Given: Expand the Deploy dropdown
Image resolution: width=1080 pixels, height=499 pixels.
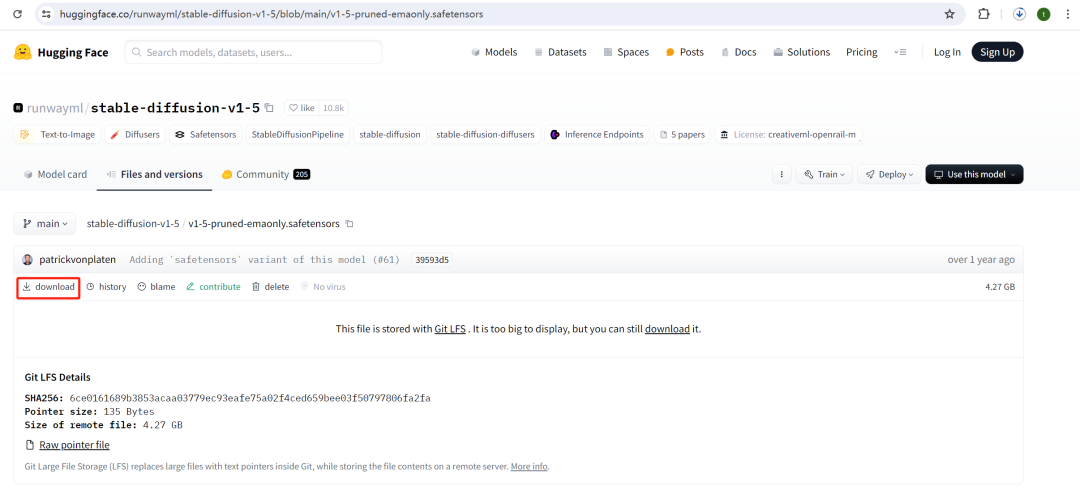Looking at the screenshot, I should [x=889, y=174].
